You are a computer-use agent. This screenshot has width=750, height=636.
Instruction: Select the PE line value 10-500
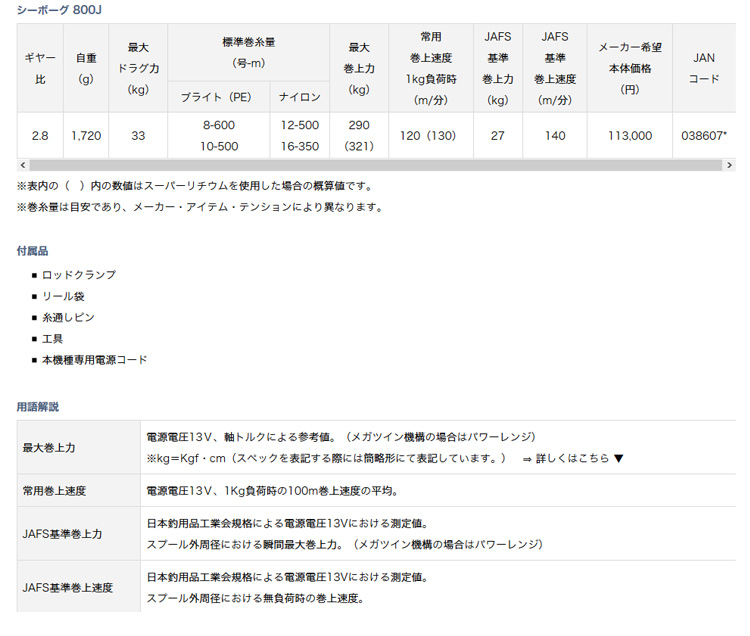click(219, 146)
